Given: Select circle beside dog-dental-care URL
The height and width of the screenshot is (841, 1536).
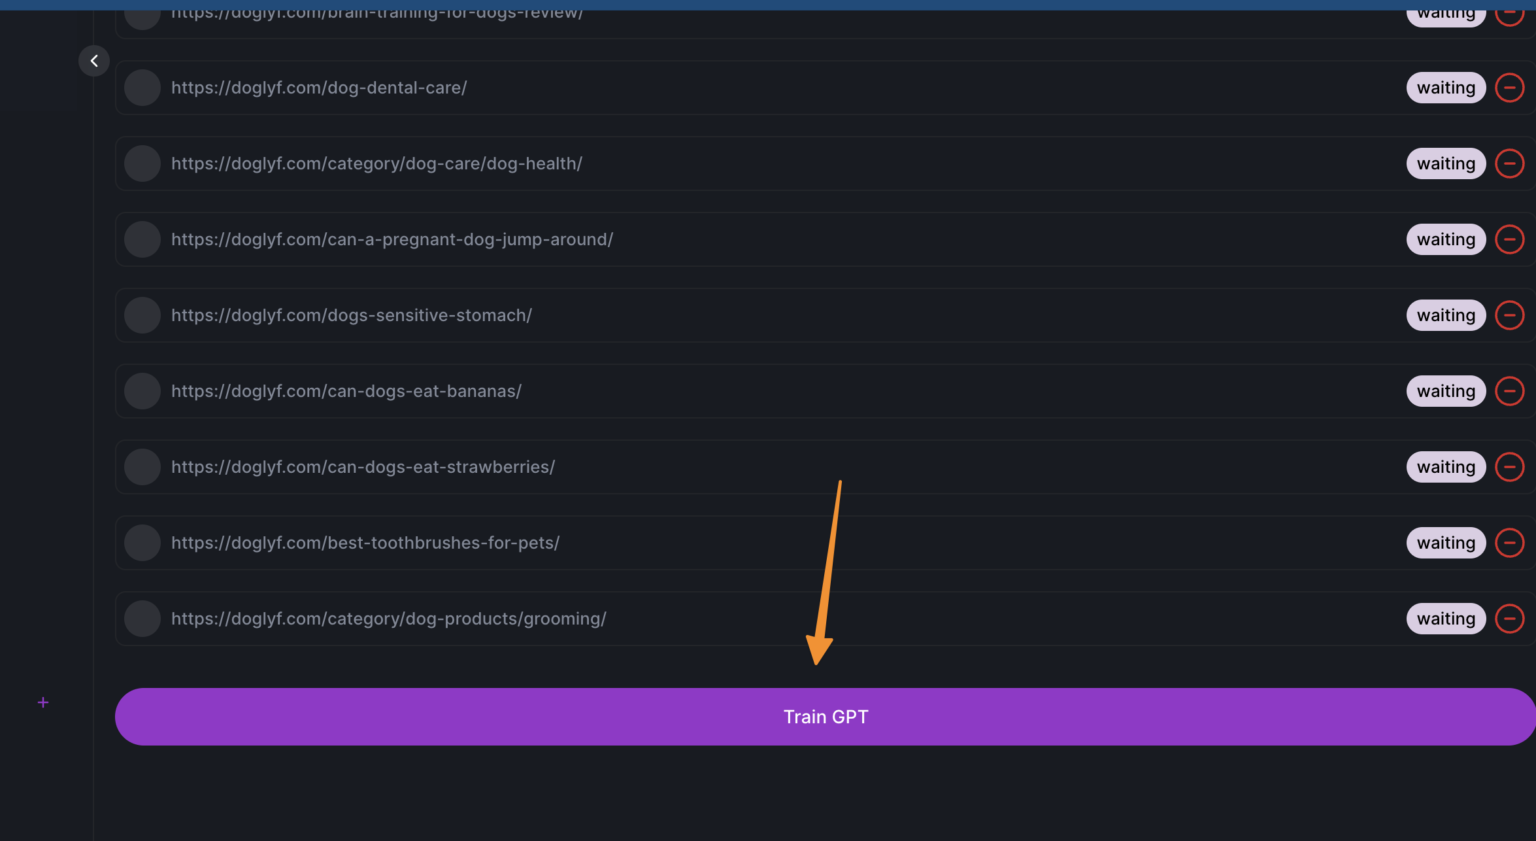Looking at the screenshot, I should pos(142,88).
